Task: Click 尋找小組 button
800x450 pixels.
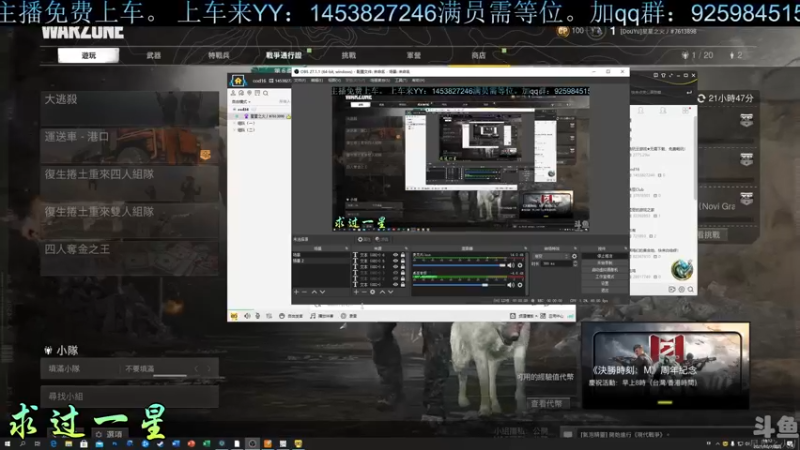Action: click(x=130, y=396)
